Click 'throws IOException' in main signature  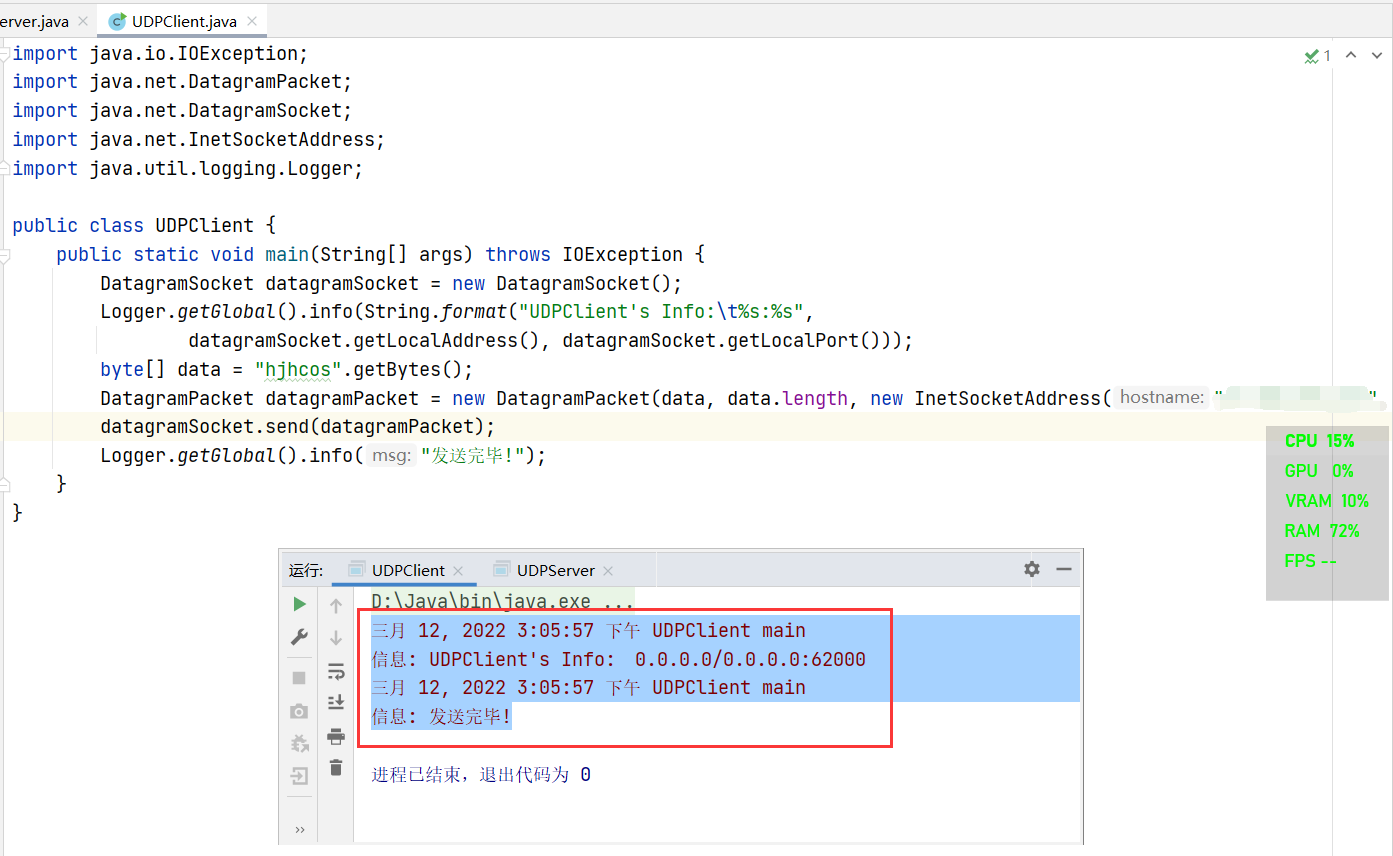pos(584,255)
